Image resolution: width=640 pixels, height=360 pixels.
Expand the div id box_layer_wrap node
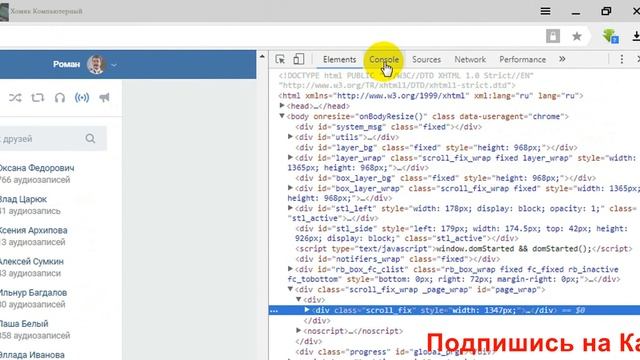pos(290,188)
